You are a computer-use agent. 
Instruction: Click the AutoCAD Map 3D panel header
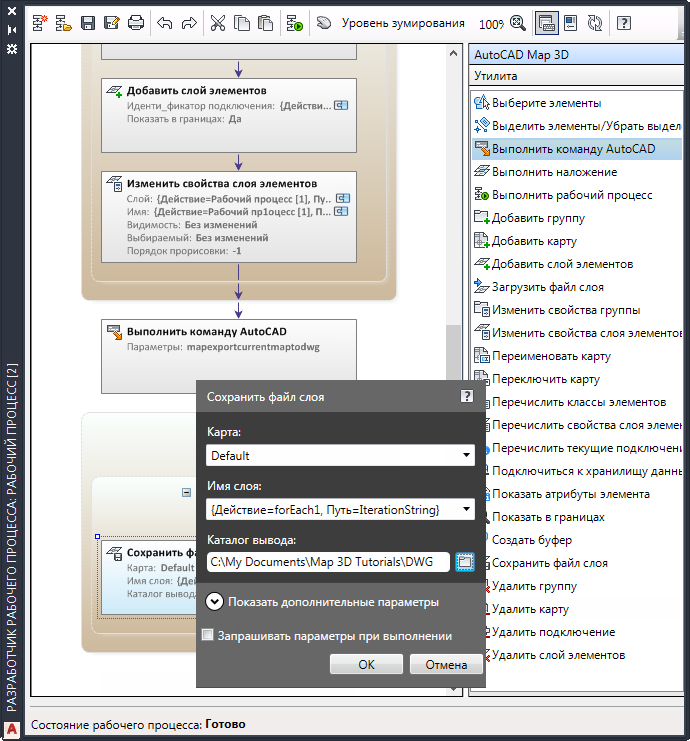(x=577, y=55)
